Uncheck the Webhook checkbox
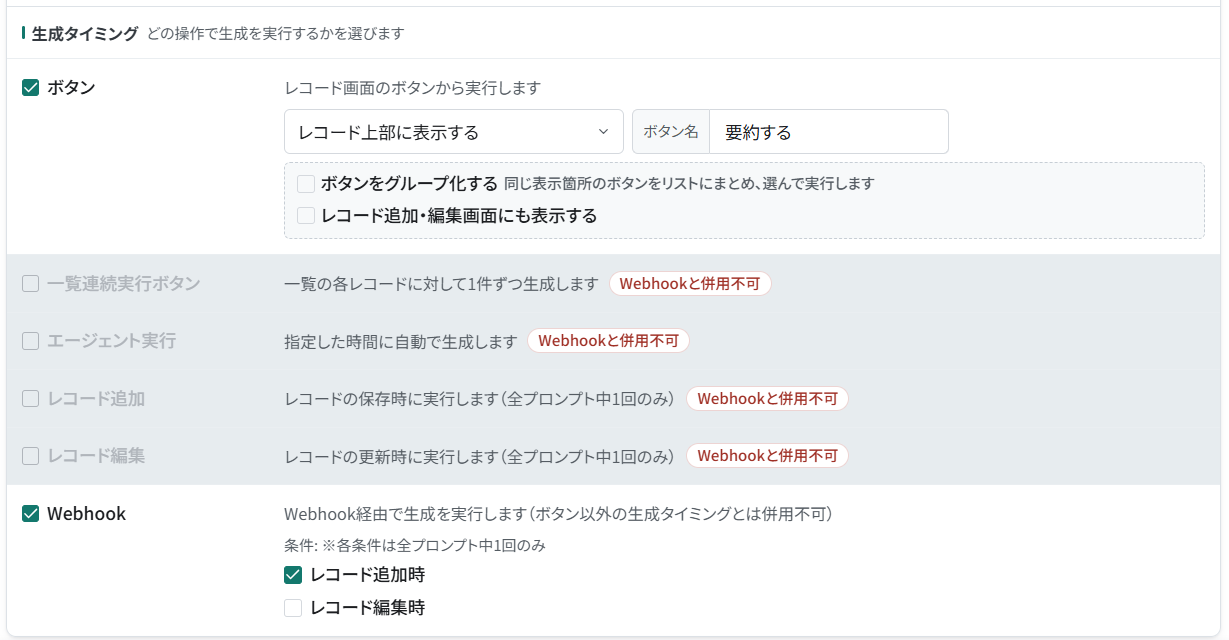1229x640 pixels. pyautogui.click(x=30, y=514)
